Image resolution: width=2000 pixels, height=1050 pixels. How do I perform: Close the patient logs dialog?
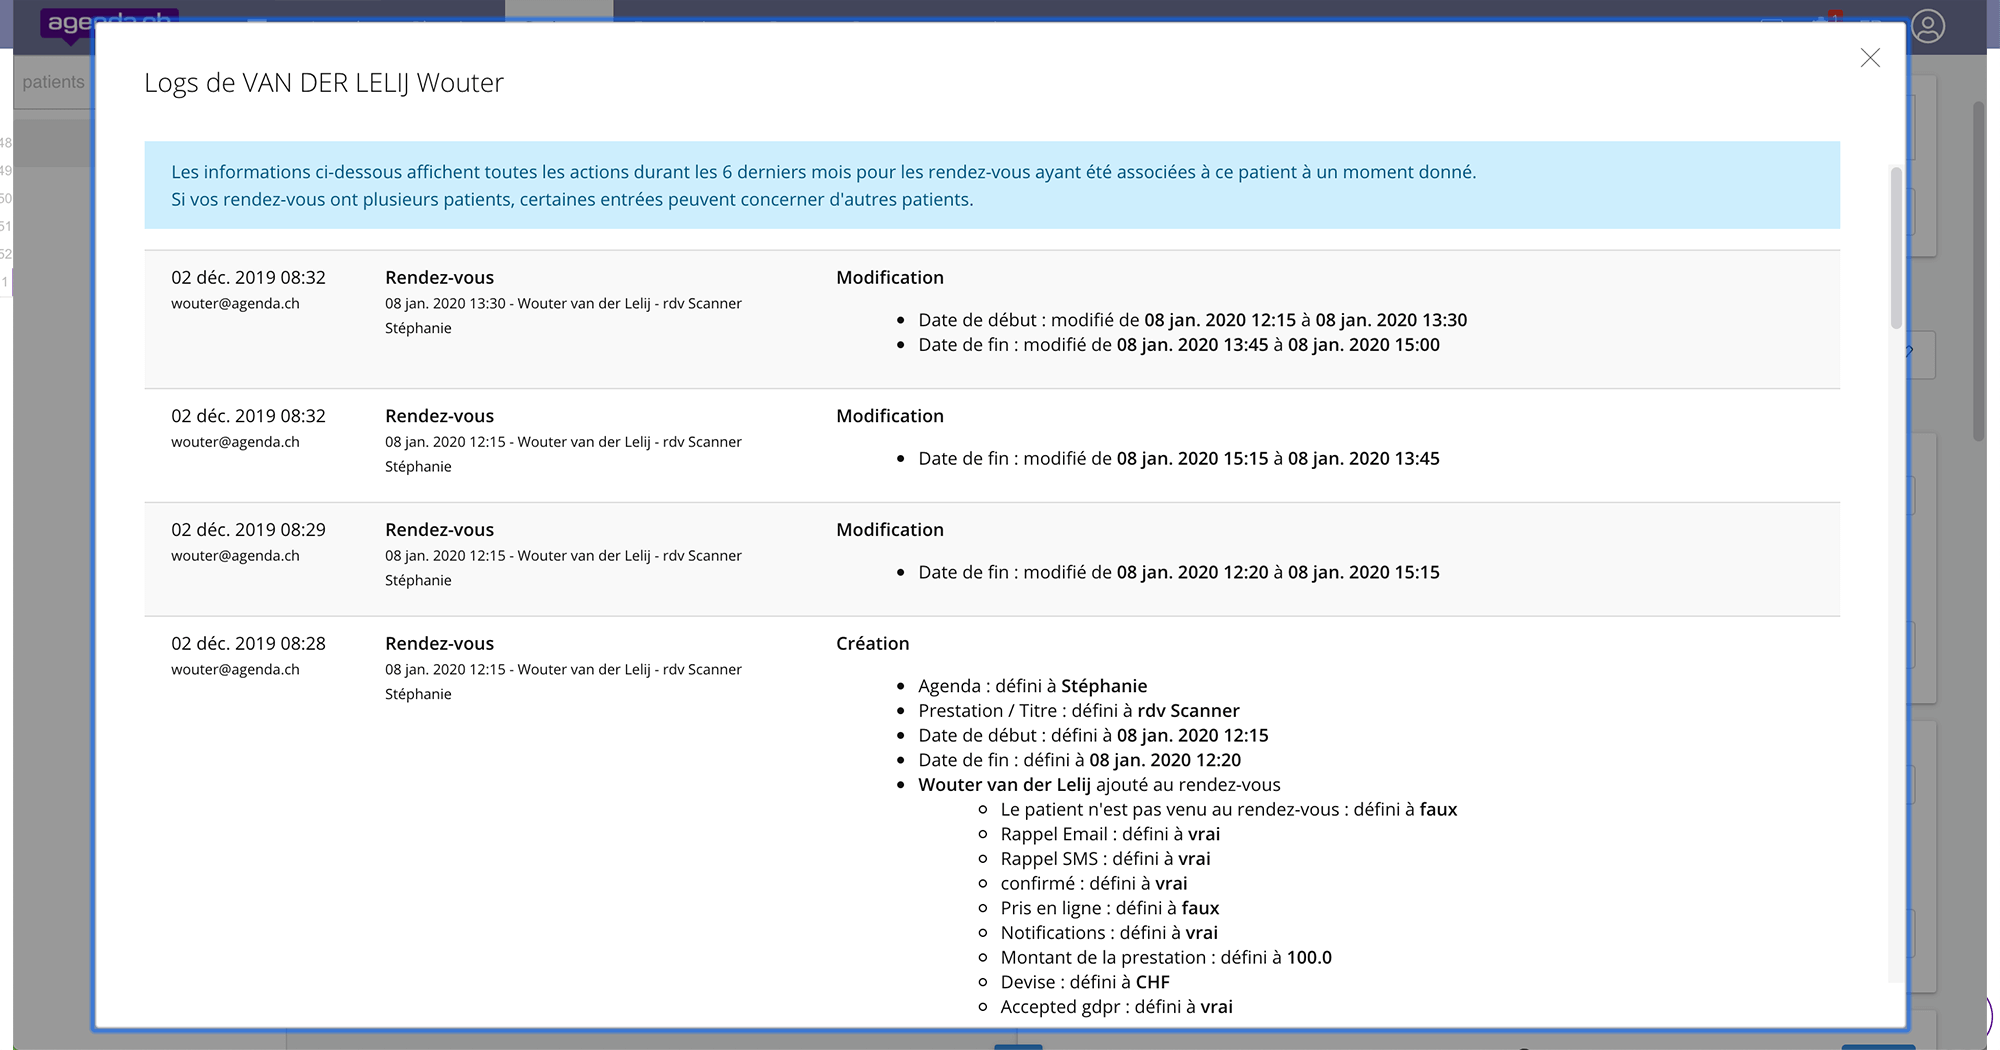click(1869, 58)
